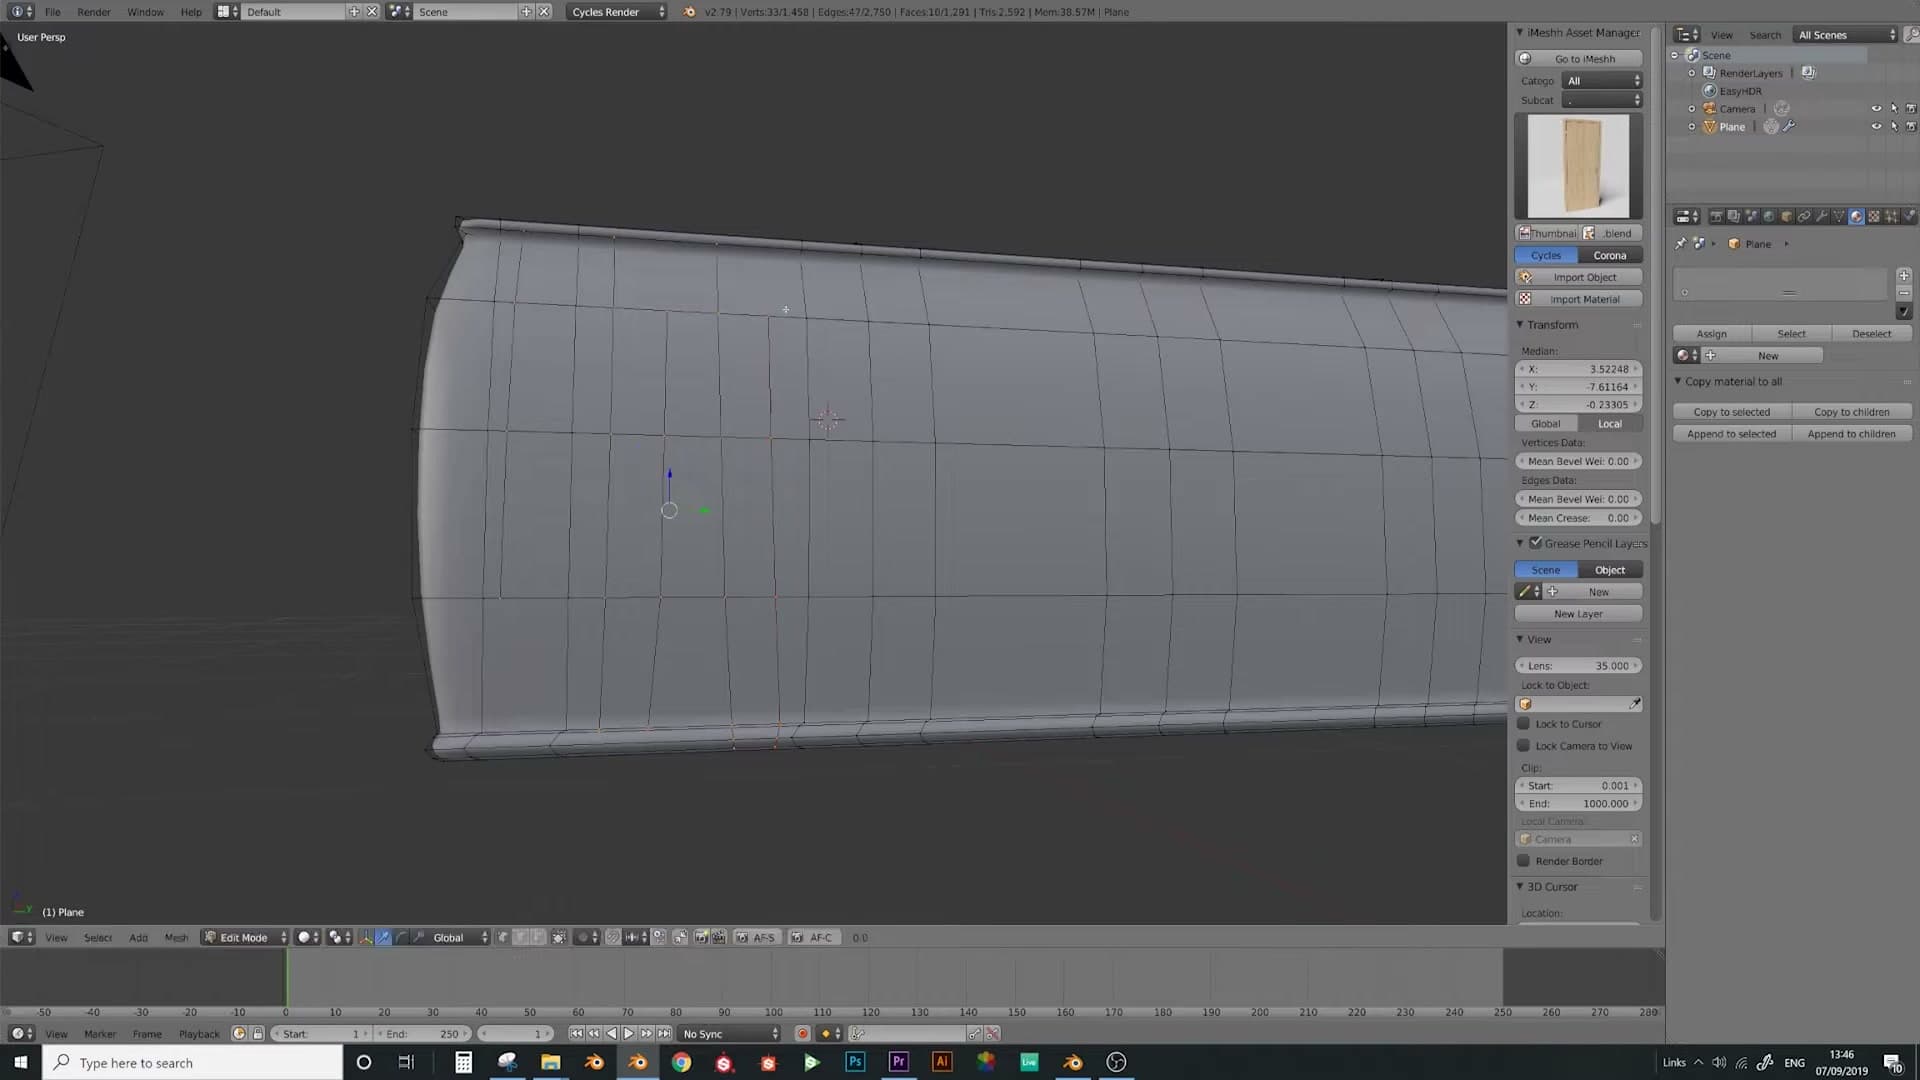The height and width of the screenshot is (1080, 1920).
Task: Open the Mesh Data properties tab icon
Action: (x=1839, y=216)
